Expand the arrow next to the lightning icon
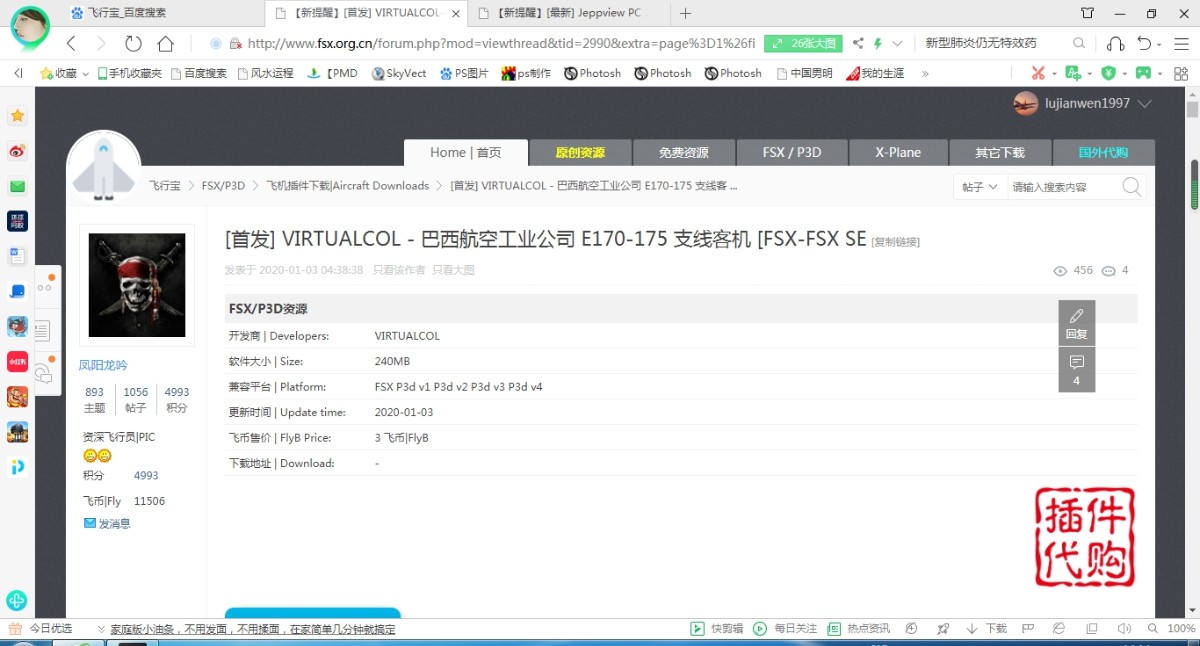The width and height of the screenshot is (1200, 646). (897, 44)
